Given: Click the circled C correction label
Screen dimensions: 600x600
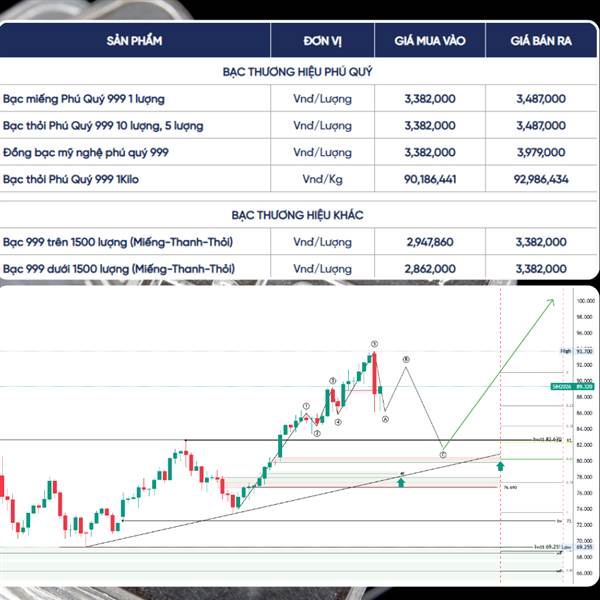Looking at the screenshot, I should 443,455.
